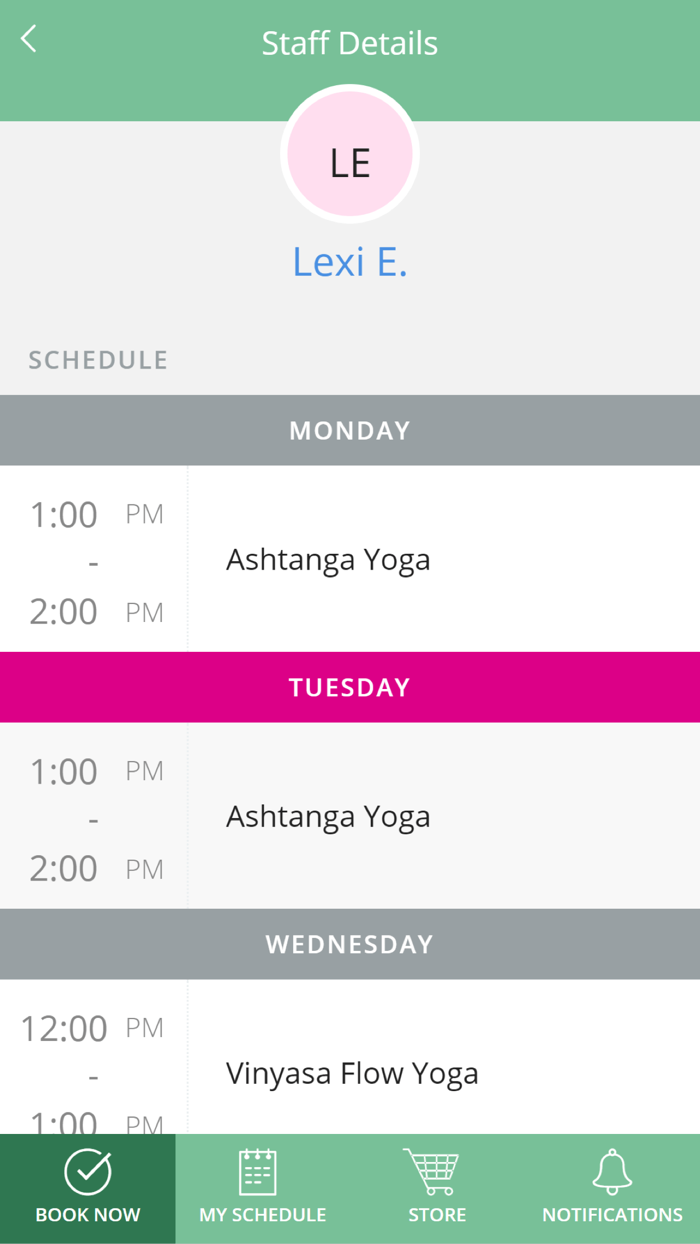Expand the Tuesday schedule section

(x=350, y=687)
